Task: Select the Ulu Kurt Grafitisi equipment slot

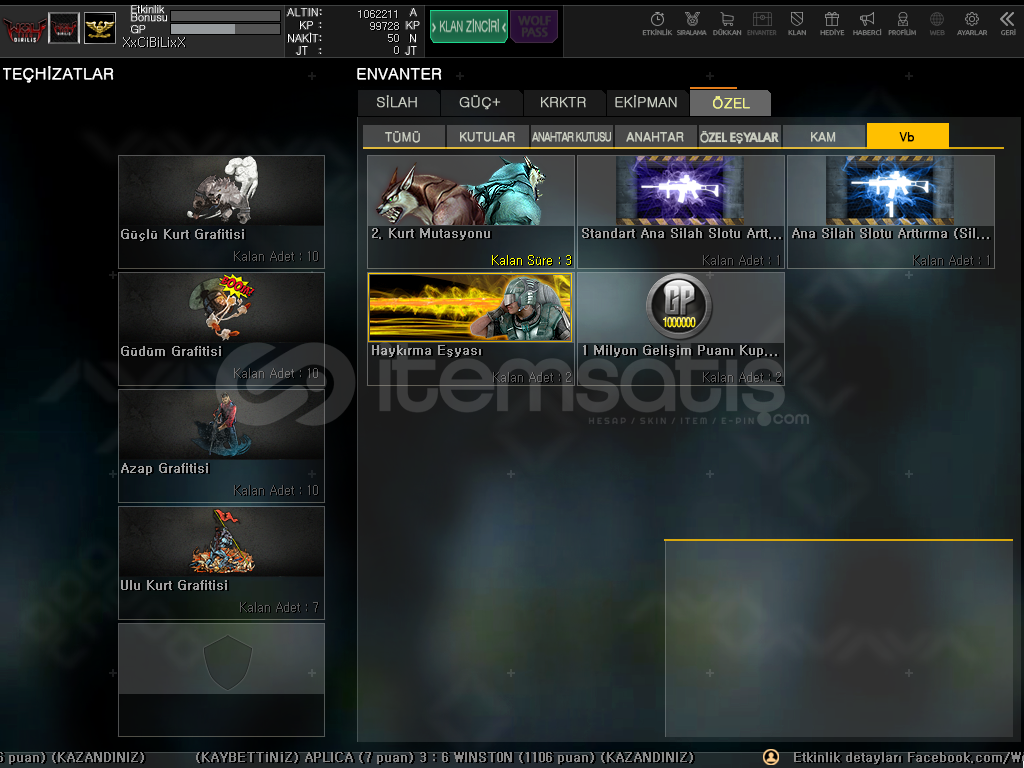Action: coord(221,562)
